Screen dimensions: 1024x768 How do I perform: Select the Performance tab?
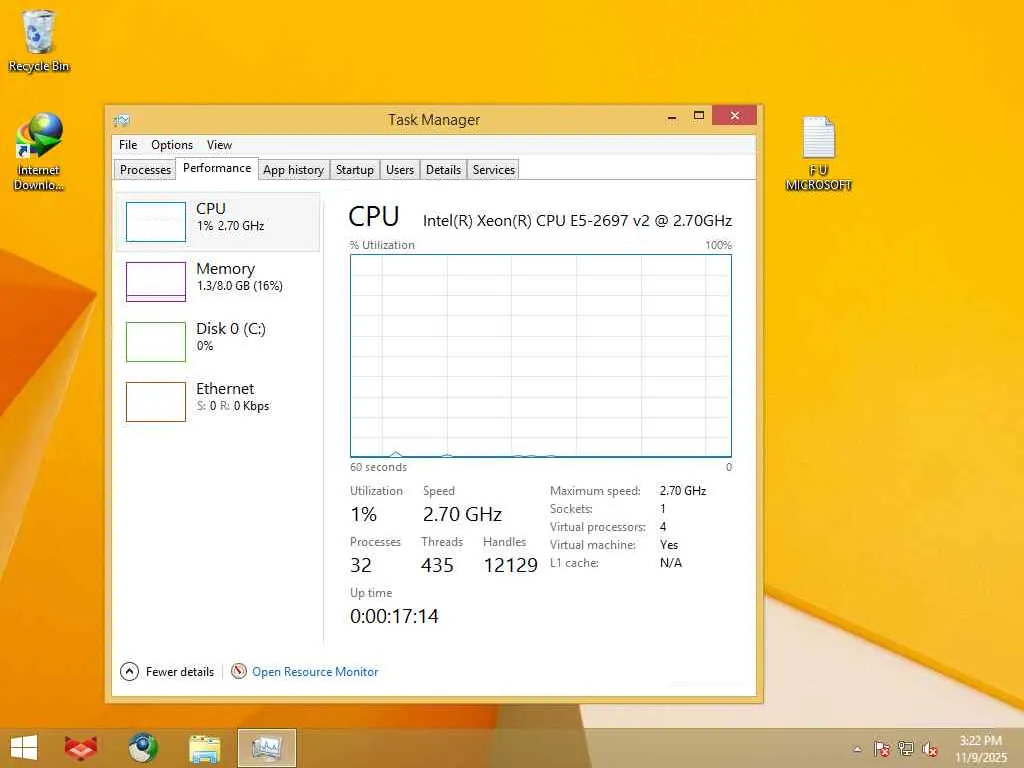point(217,168)
